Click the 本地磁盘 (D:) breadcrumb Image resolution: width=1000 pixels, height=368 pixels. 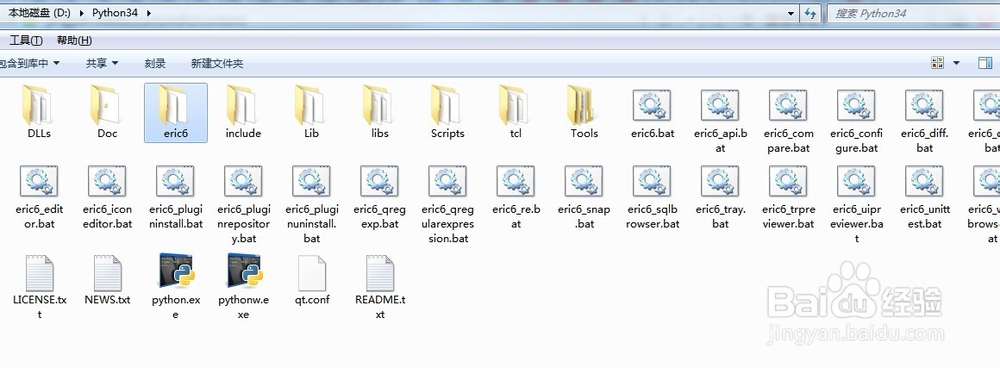(40, 13)
